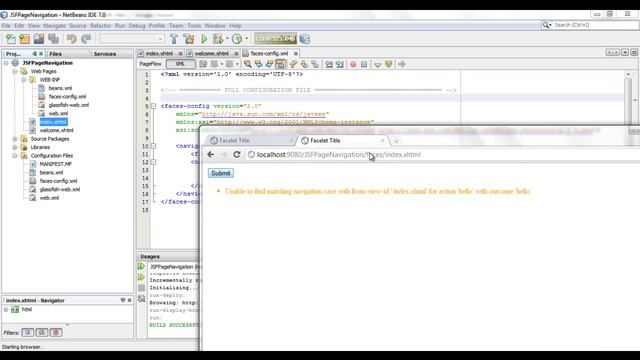The image size is (640, 360).
Task: Collapse the Web Pages folder
Action: pyautogui.click(x=15, y=71)
